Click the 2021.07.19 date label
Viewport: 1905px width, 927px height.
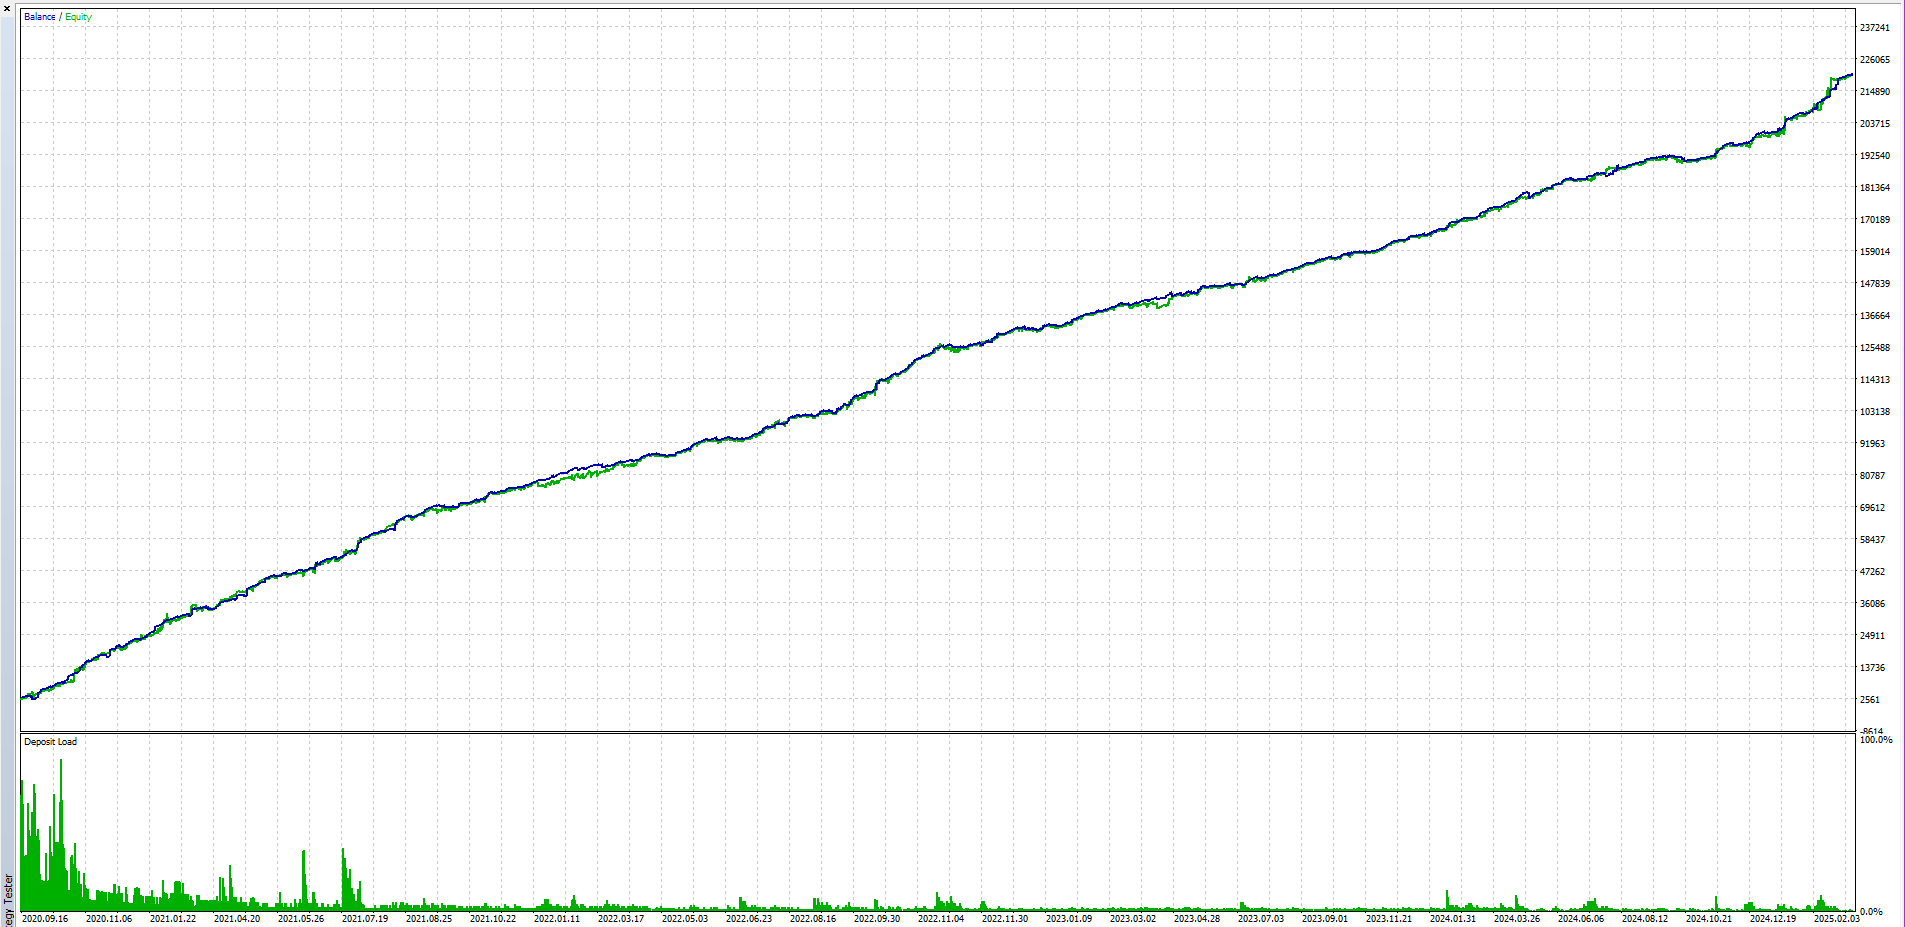(x=365, y=919)
